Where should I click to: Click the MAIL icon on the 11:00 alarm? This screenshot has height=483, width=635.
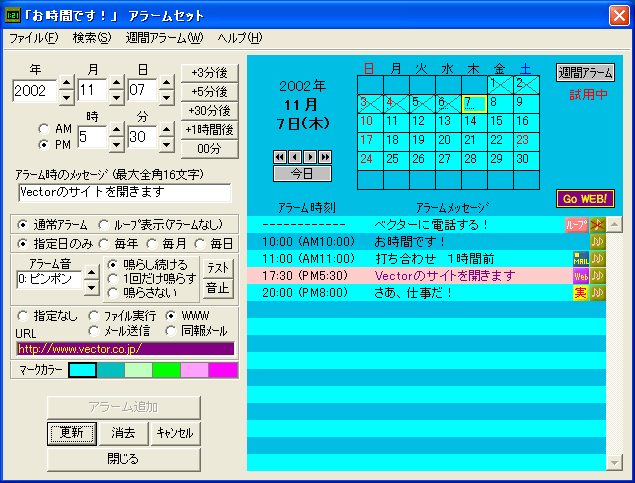580,258
